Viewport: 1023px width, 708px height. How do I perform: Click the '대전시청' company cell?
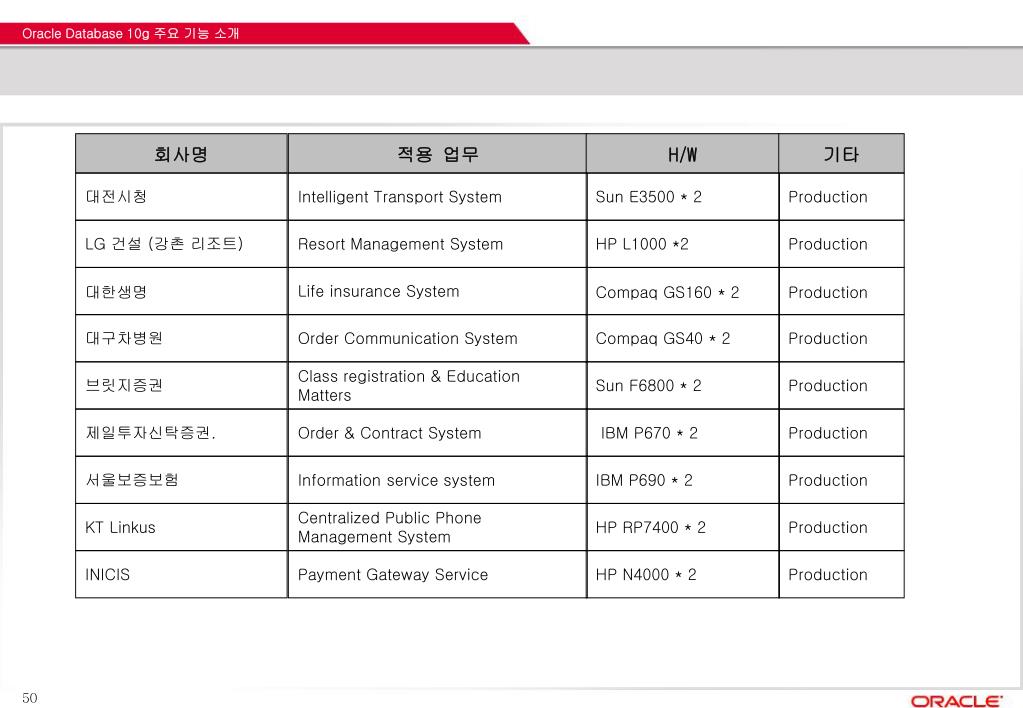[x=181, y=197]
